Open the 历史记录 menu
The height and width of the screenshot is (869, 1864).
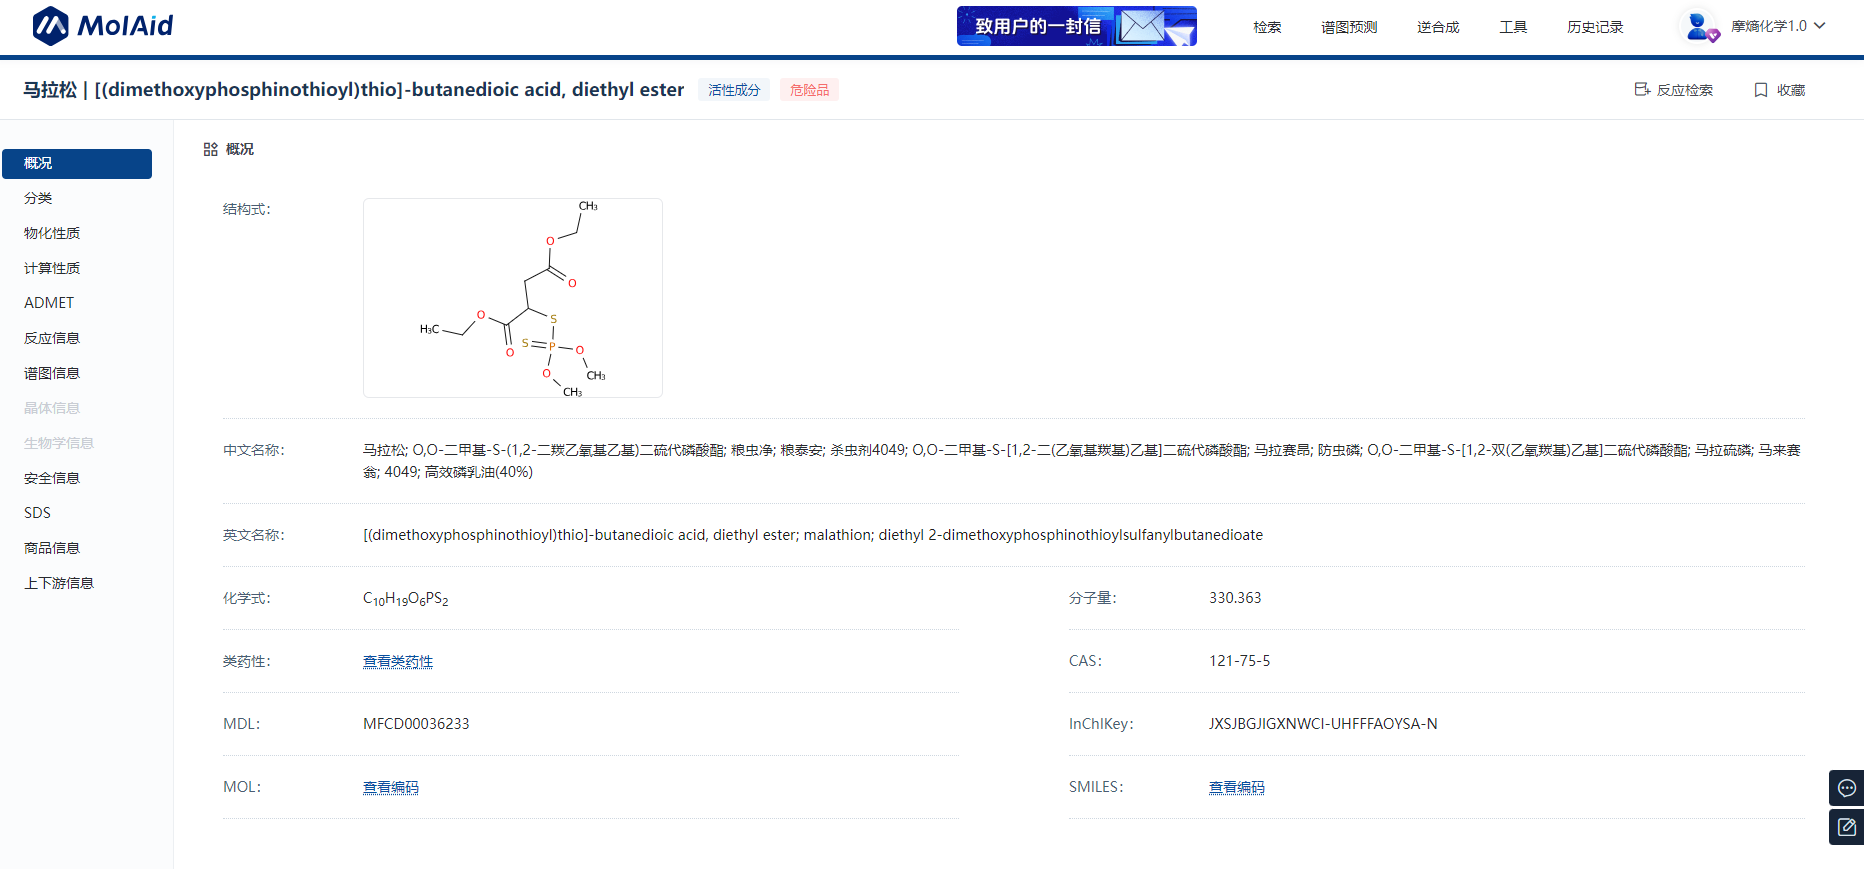(x=1595, y=27)
